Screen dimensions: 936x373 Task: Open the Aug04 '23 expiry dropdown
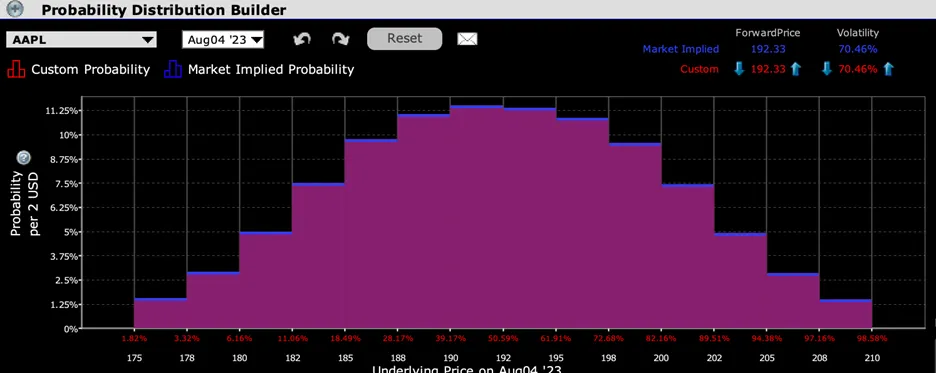pyautogui.click(x=223, y=40)
